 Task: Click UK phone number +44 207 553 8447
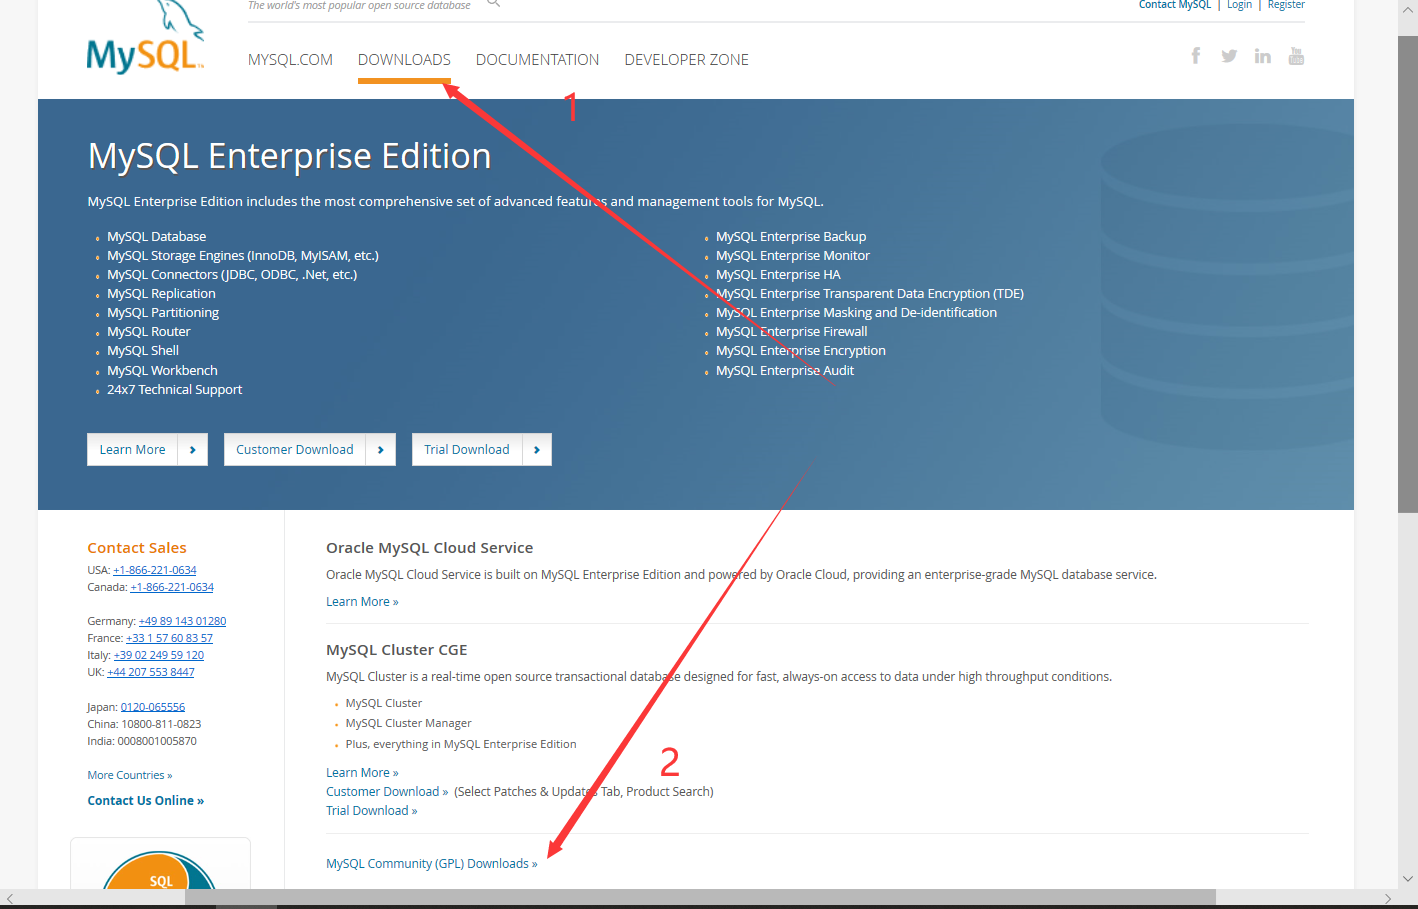pyautogui.click(x=151, y=672)
